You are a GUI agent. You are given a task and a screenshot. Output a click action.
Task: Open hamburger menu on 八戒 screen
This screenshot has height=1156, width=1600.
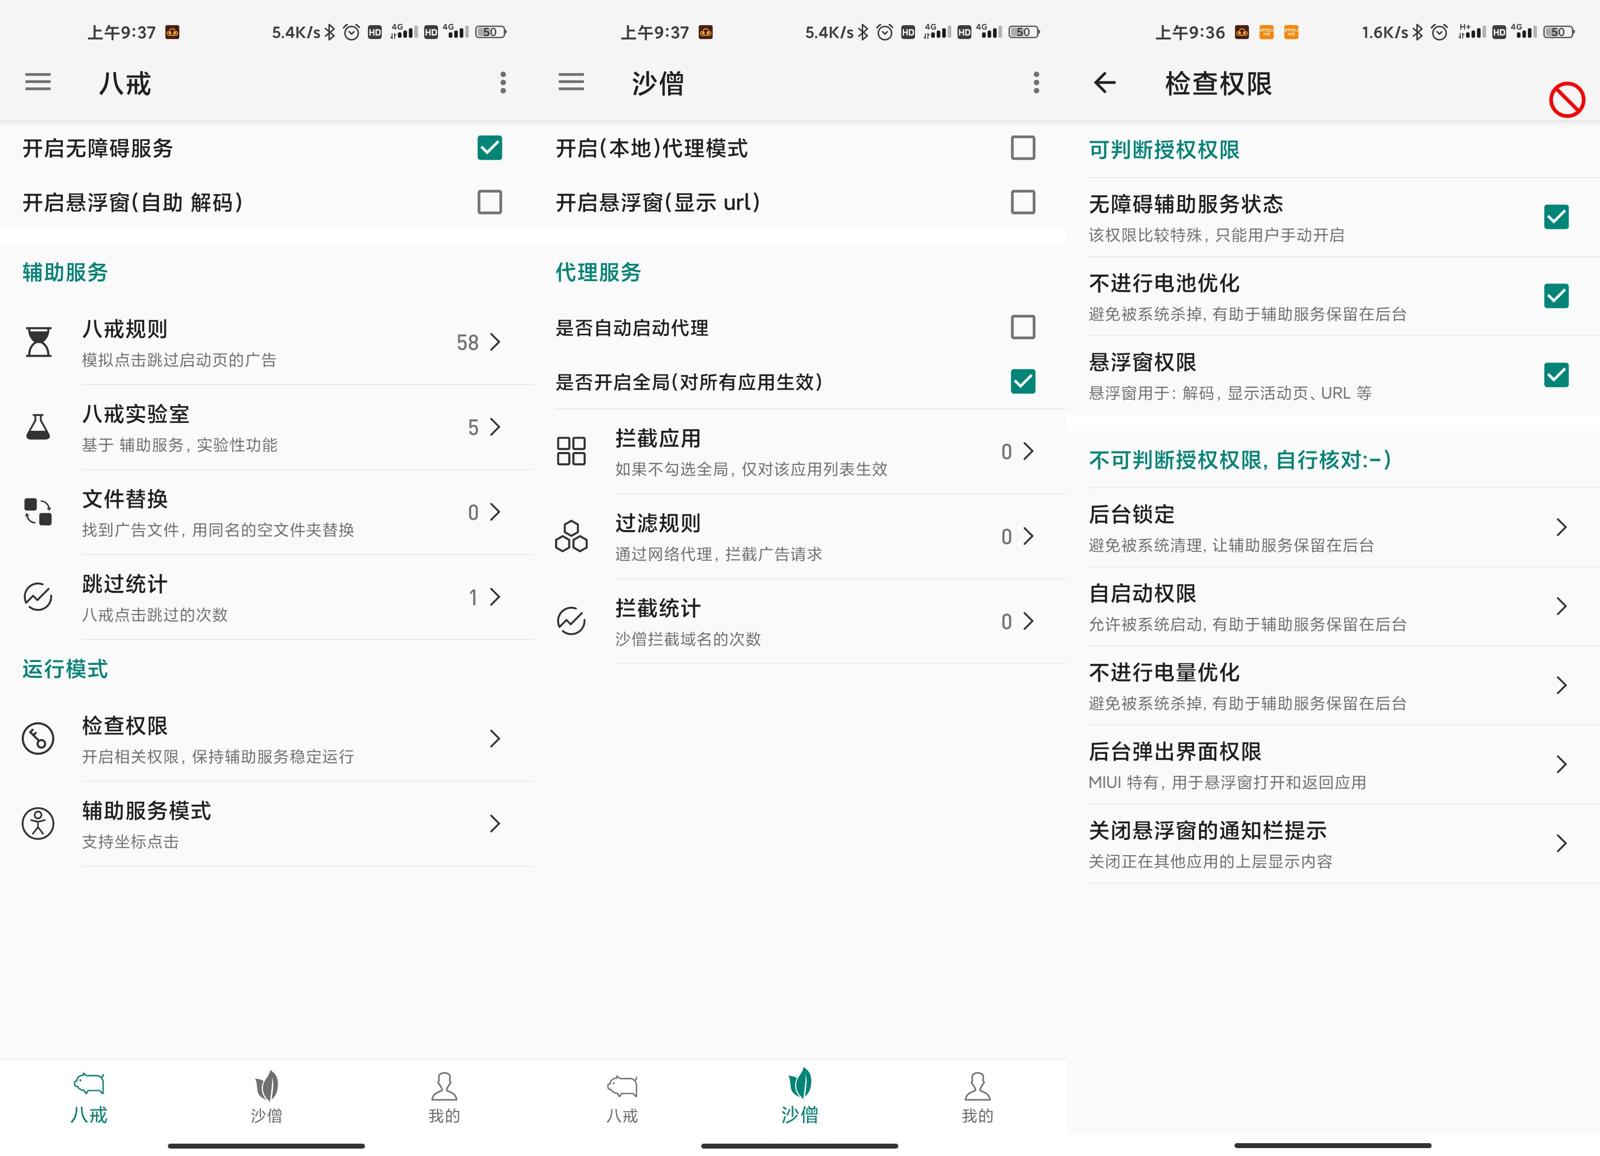(38, 83)
